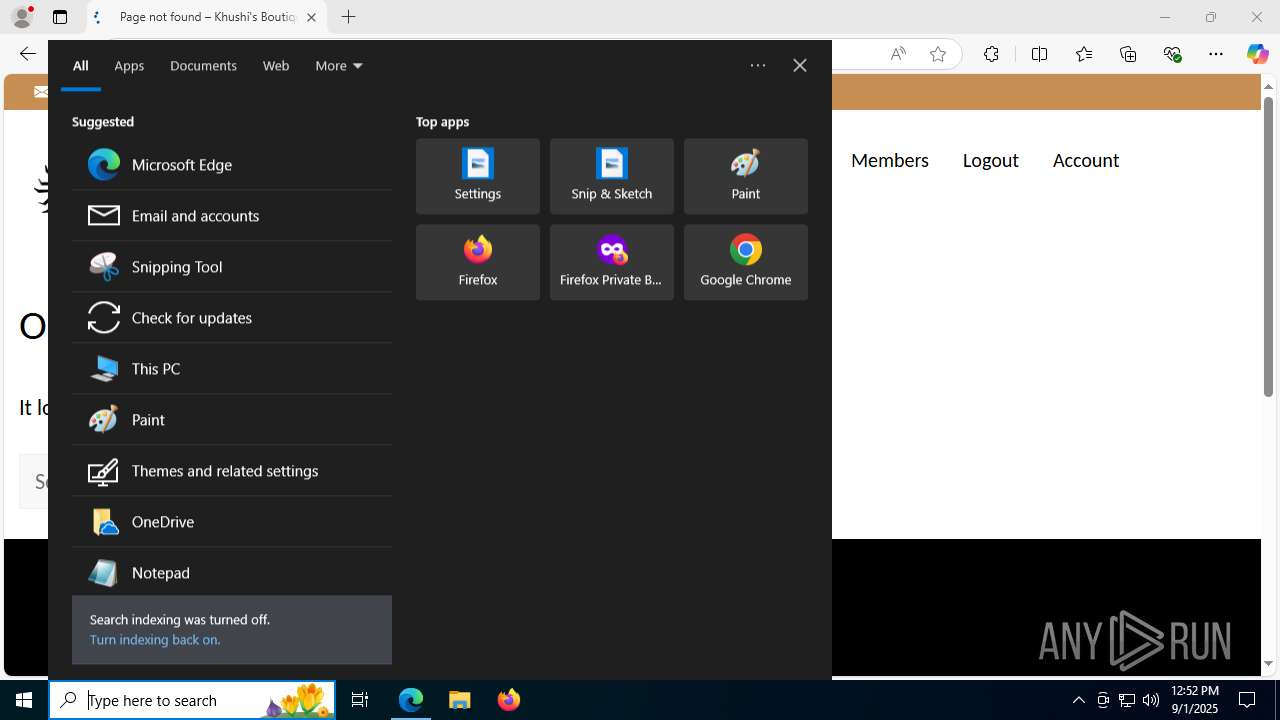Click scrollbar down arrow in Edge

(x=1268, y=663)
